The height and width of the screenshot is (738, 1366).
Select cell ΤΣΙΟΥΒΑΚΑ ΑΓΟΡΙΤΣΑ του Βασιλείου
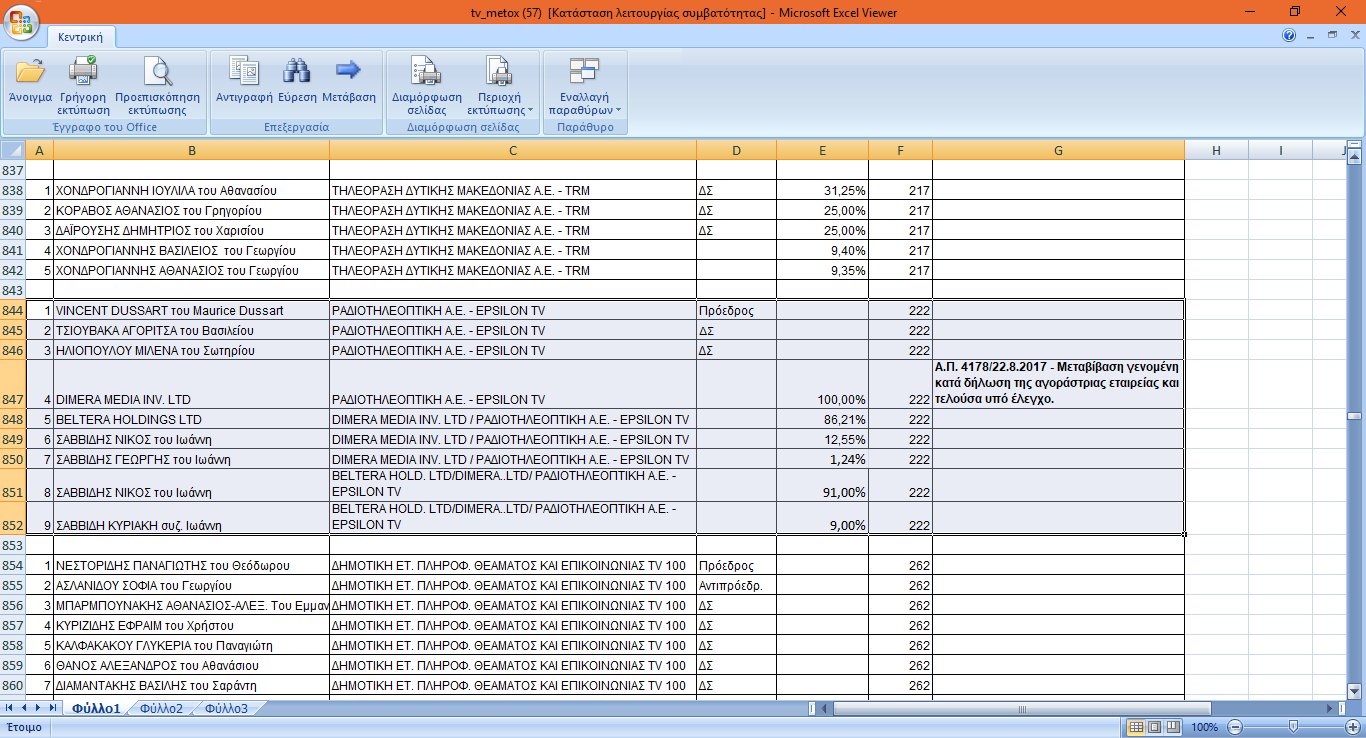tap(191, 330)
